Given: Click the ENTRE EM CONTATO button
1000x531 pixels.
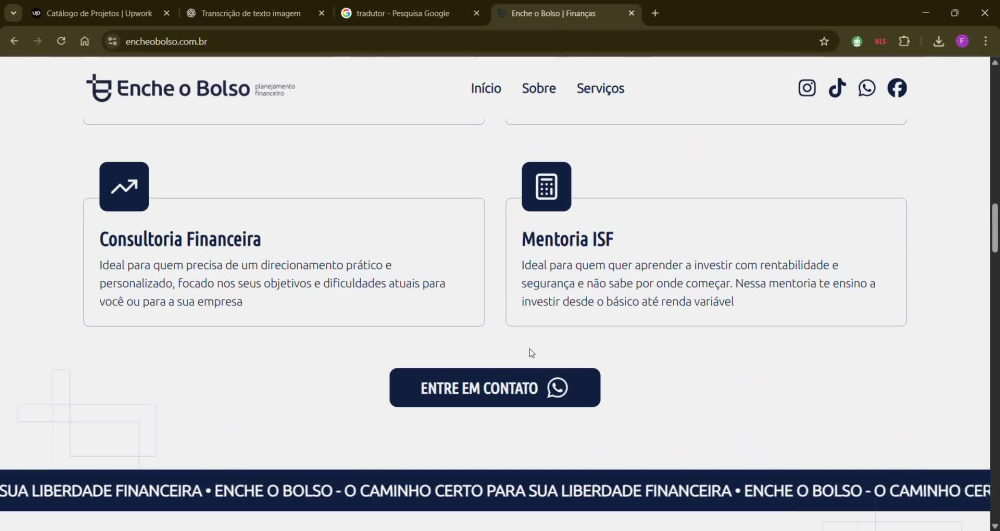Looking at the screenshot, I should tap(495, 388).
